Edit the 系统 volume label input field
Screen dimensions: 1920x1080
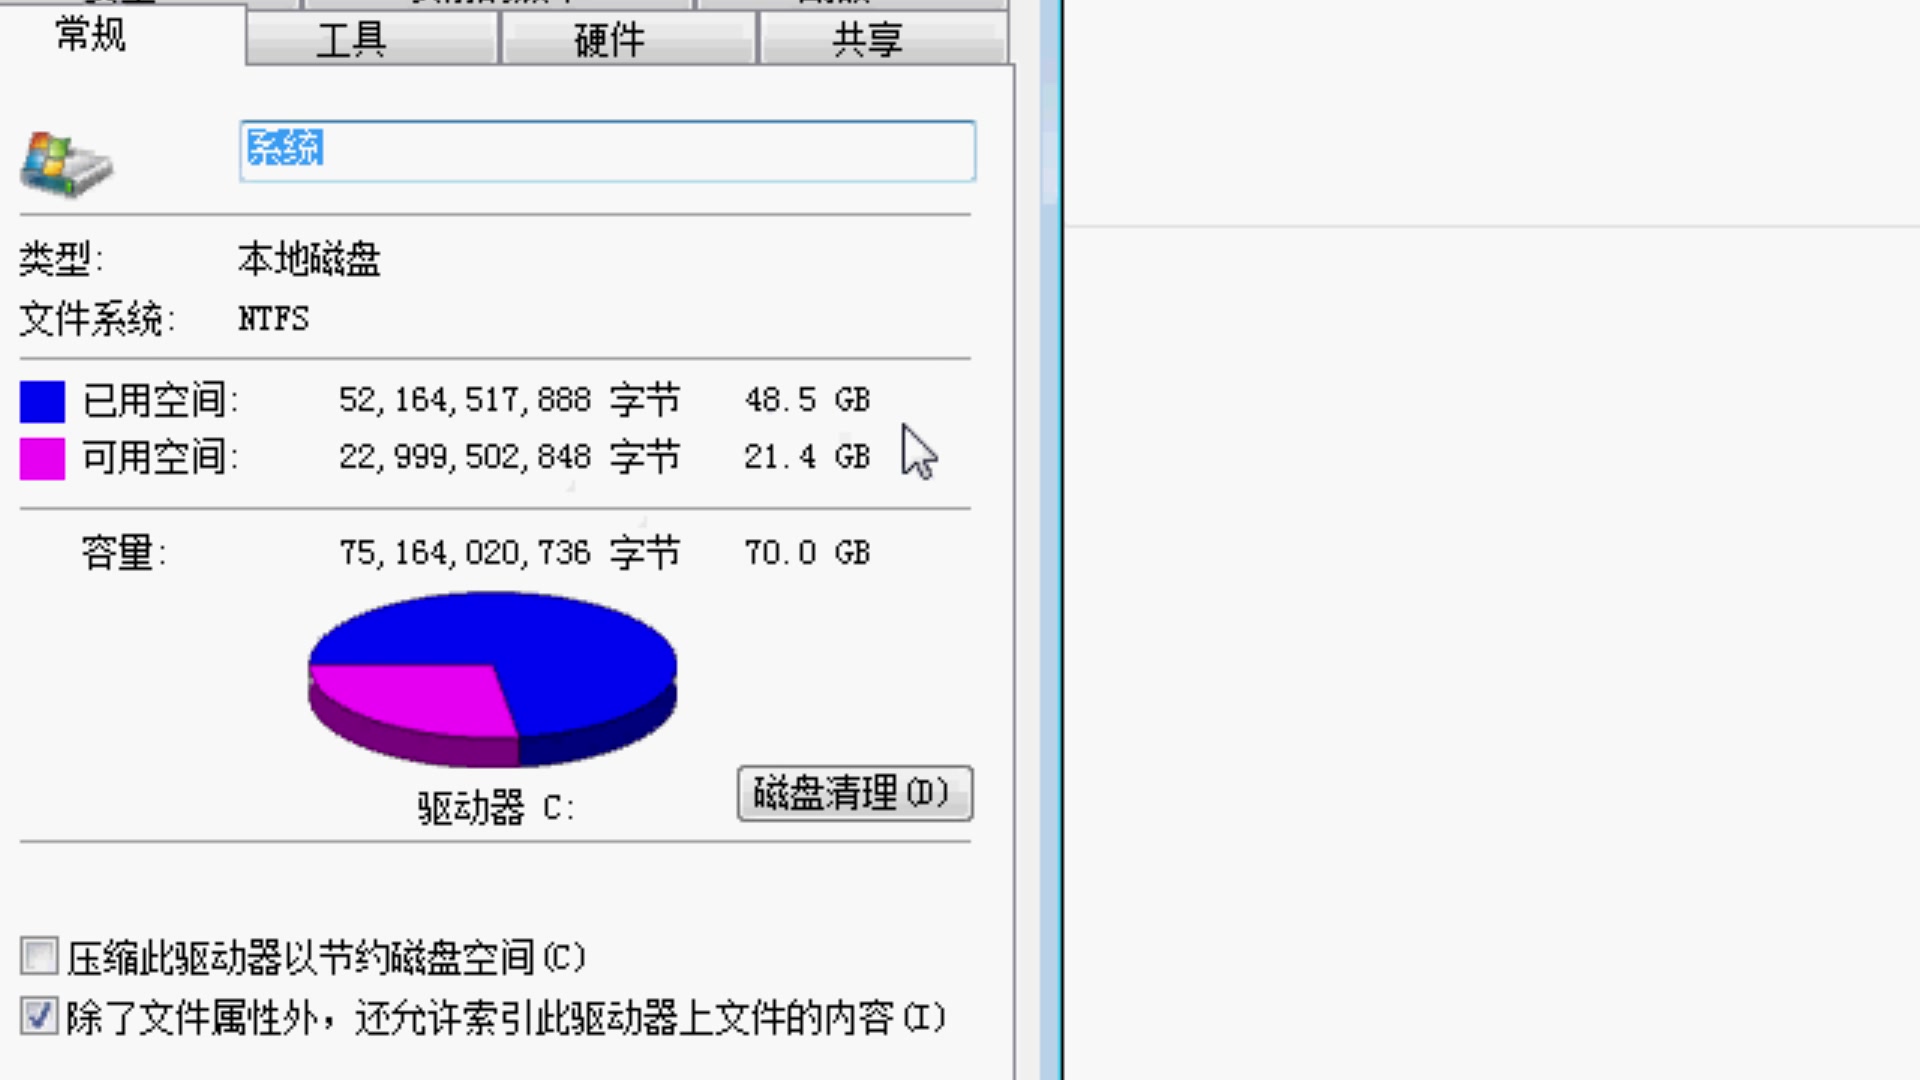(607, 149)
